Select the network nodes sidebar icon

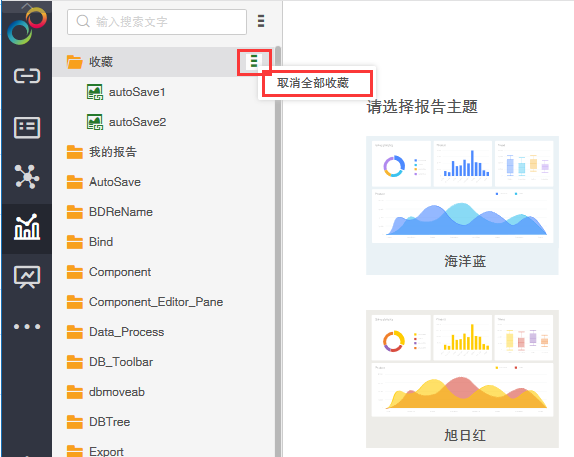pyautogui.click(x=27, y=177)
